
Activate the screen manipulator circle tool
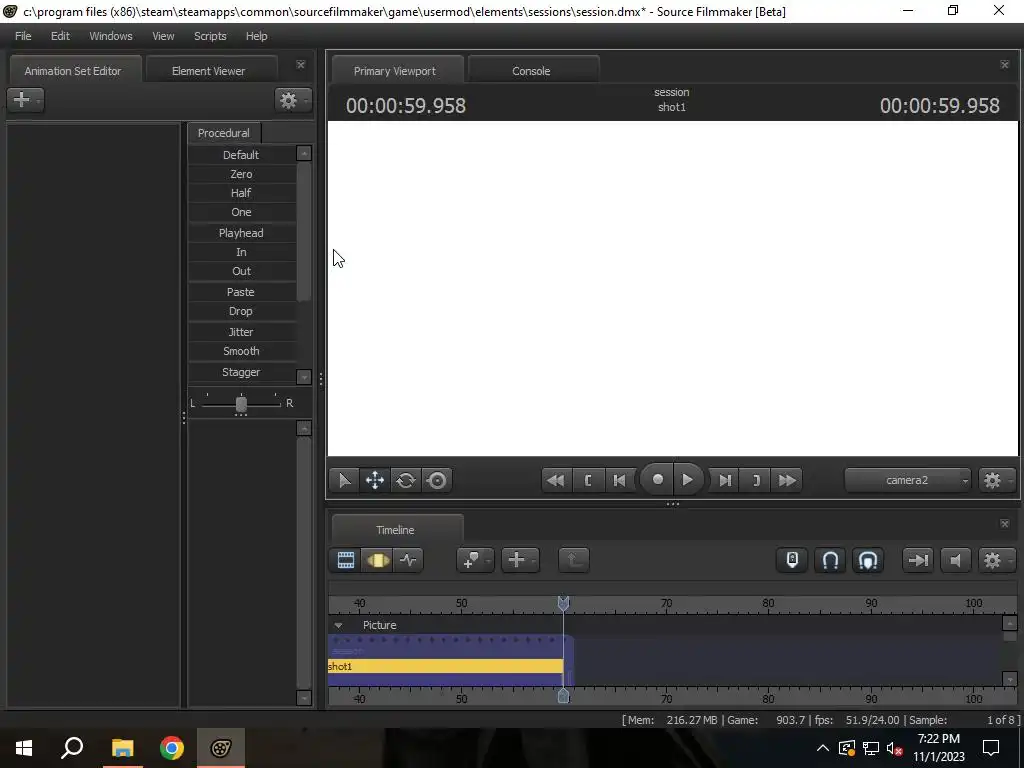point(437,481)
